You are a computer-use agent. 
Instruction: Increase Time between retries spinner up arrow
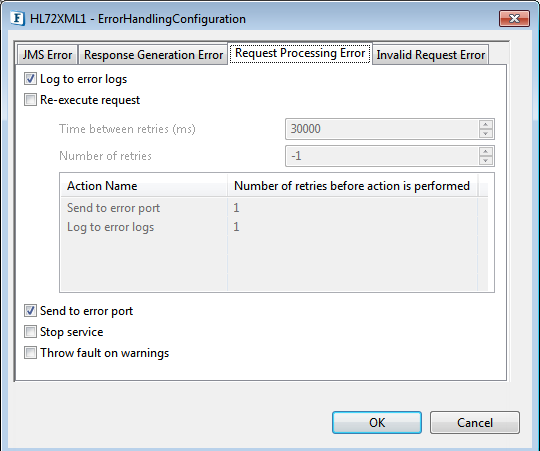(x=486, y=125)
